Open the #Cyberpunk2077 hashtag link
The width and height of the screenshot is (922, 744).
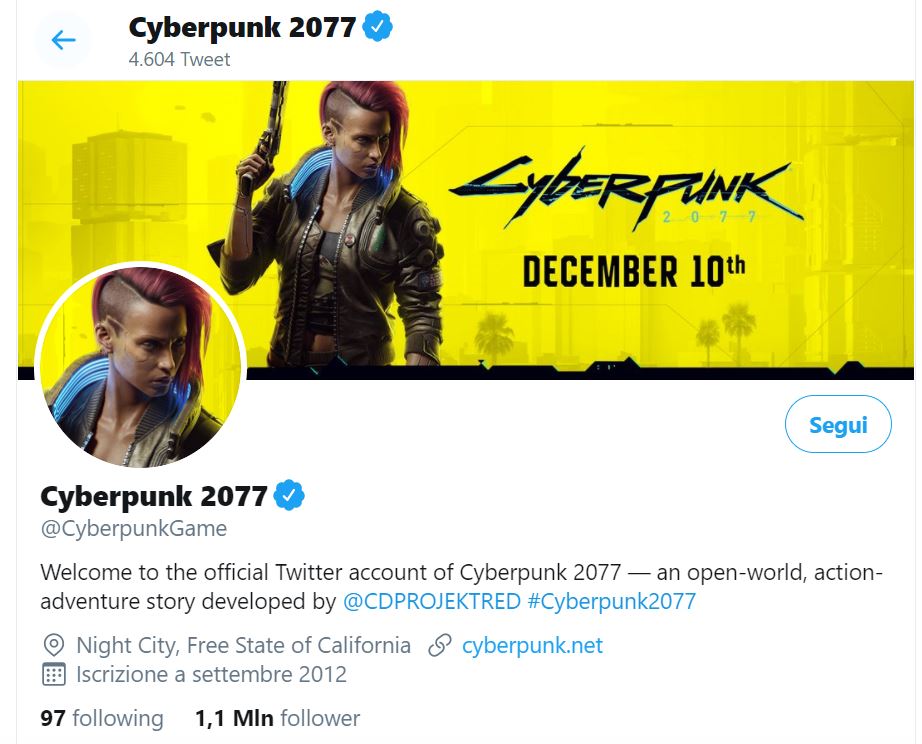pos(611,602)
